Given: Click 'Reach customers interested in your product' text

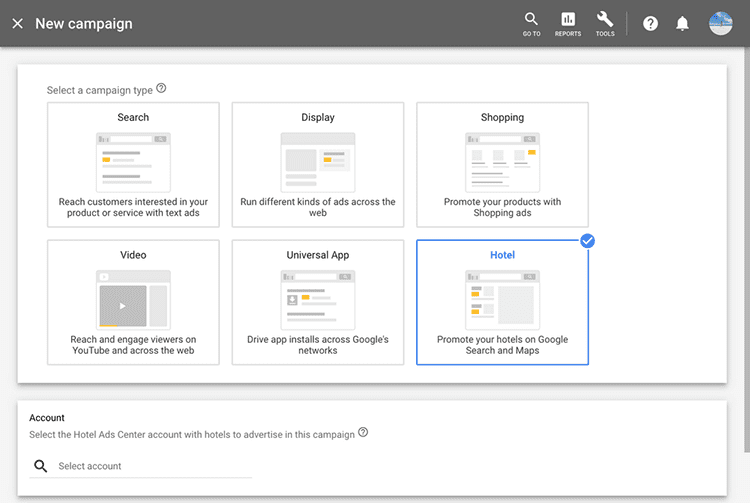Looking at the screenshot, I should [133, 207].
